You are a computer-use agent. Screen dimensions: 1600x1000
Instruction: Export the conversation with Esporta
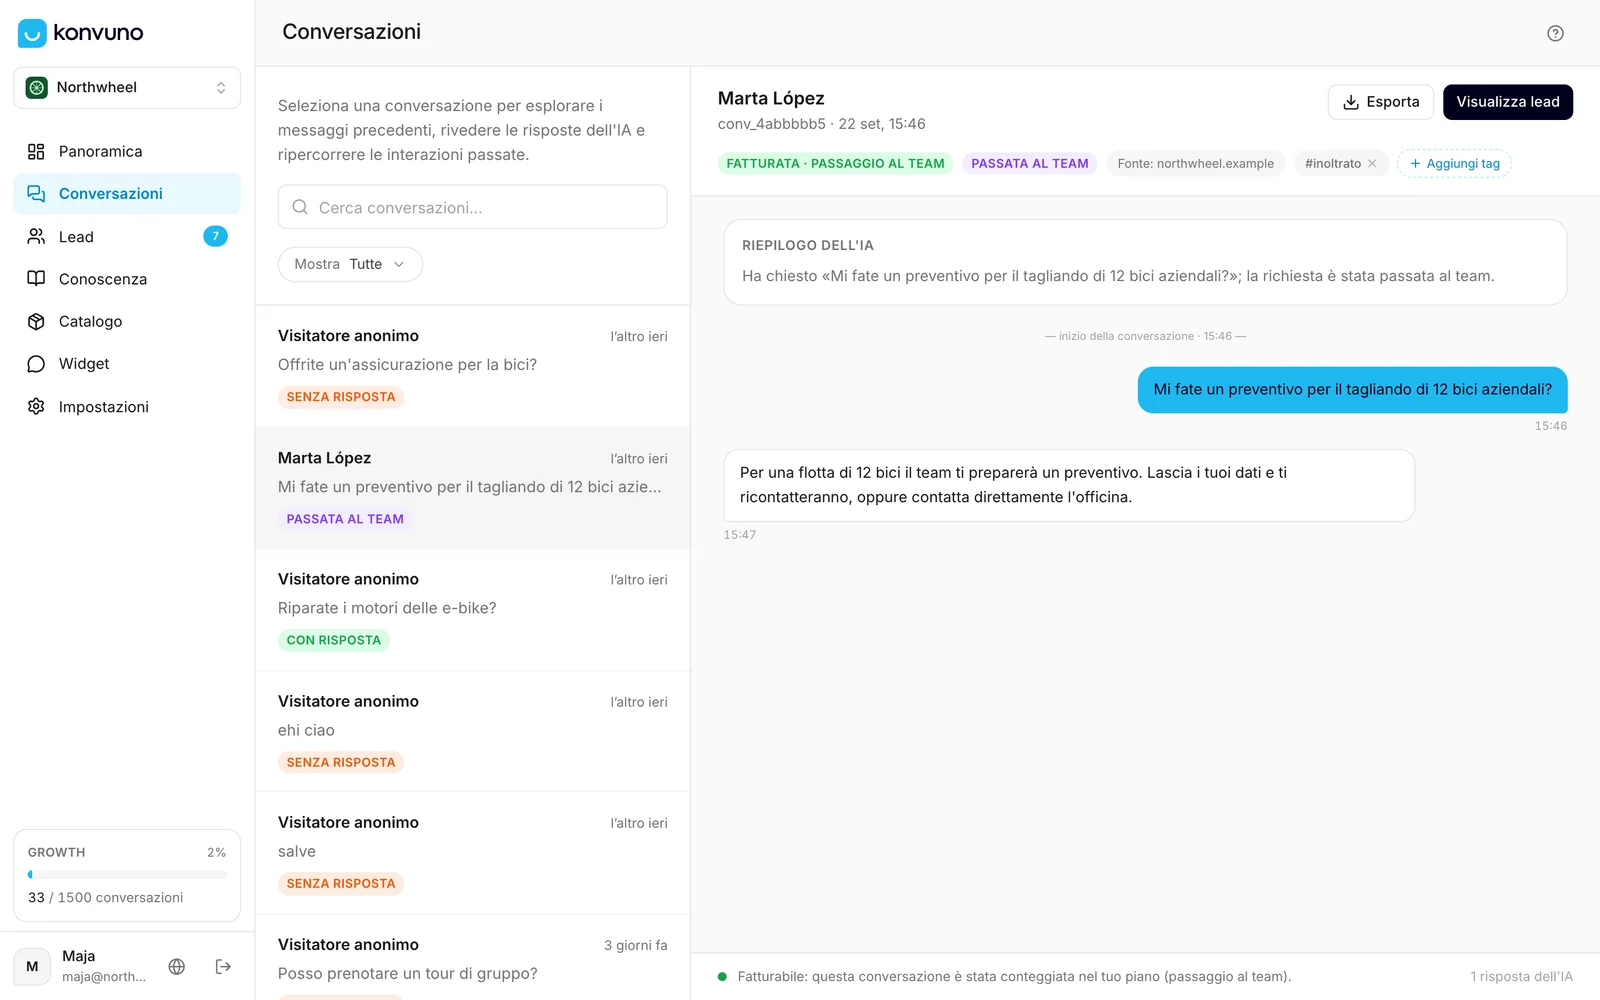point(1381,102)
